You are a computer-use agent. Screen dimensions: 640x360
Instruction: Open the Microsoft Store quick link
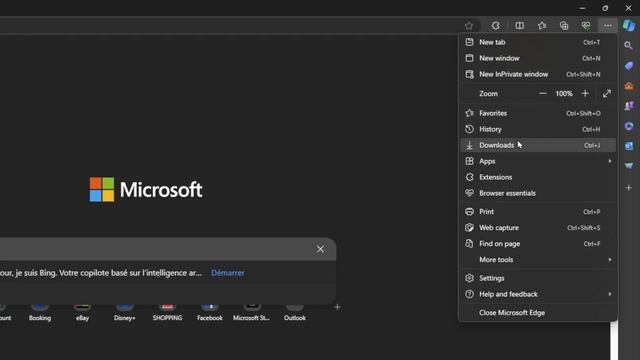click(x=251, y=313)
